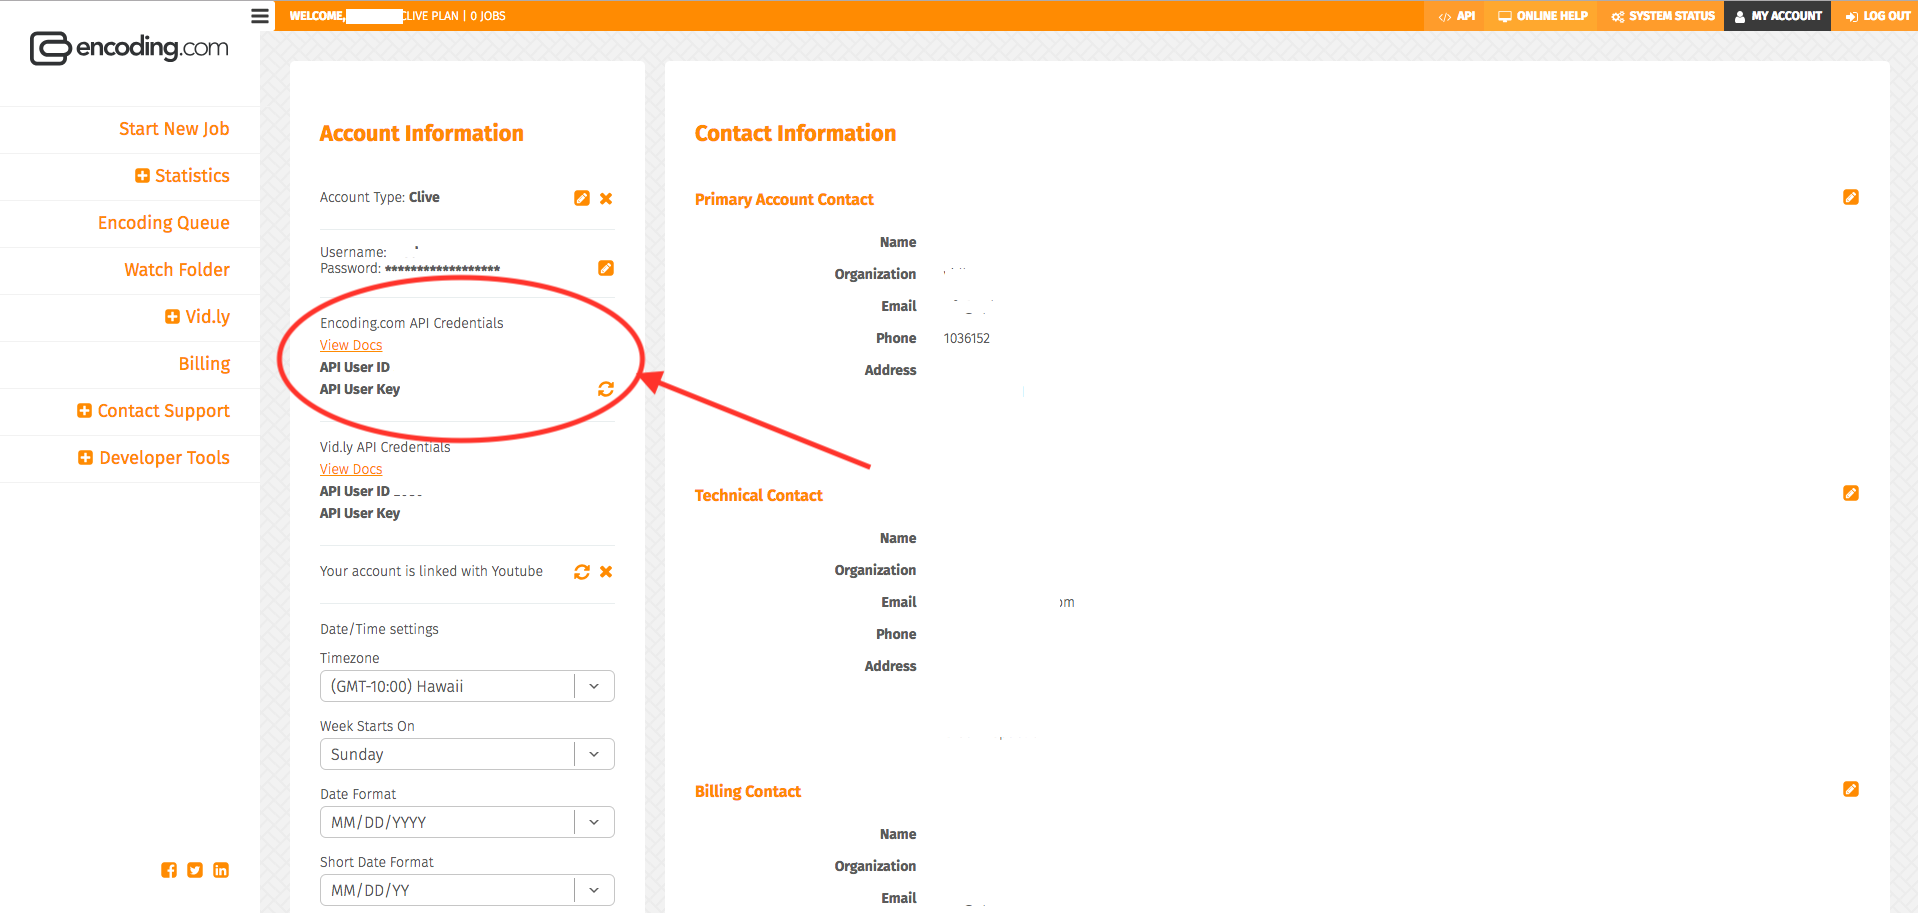
Task: Open Statistics in the sidebar
Action: 192,176
